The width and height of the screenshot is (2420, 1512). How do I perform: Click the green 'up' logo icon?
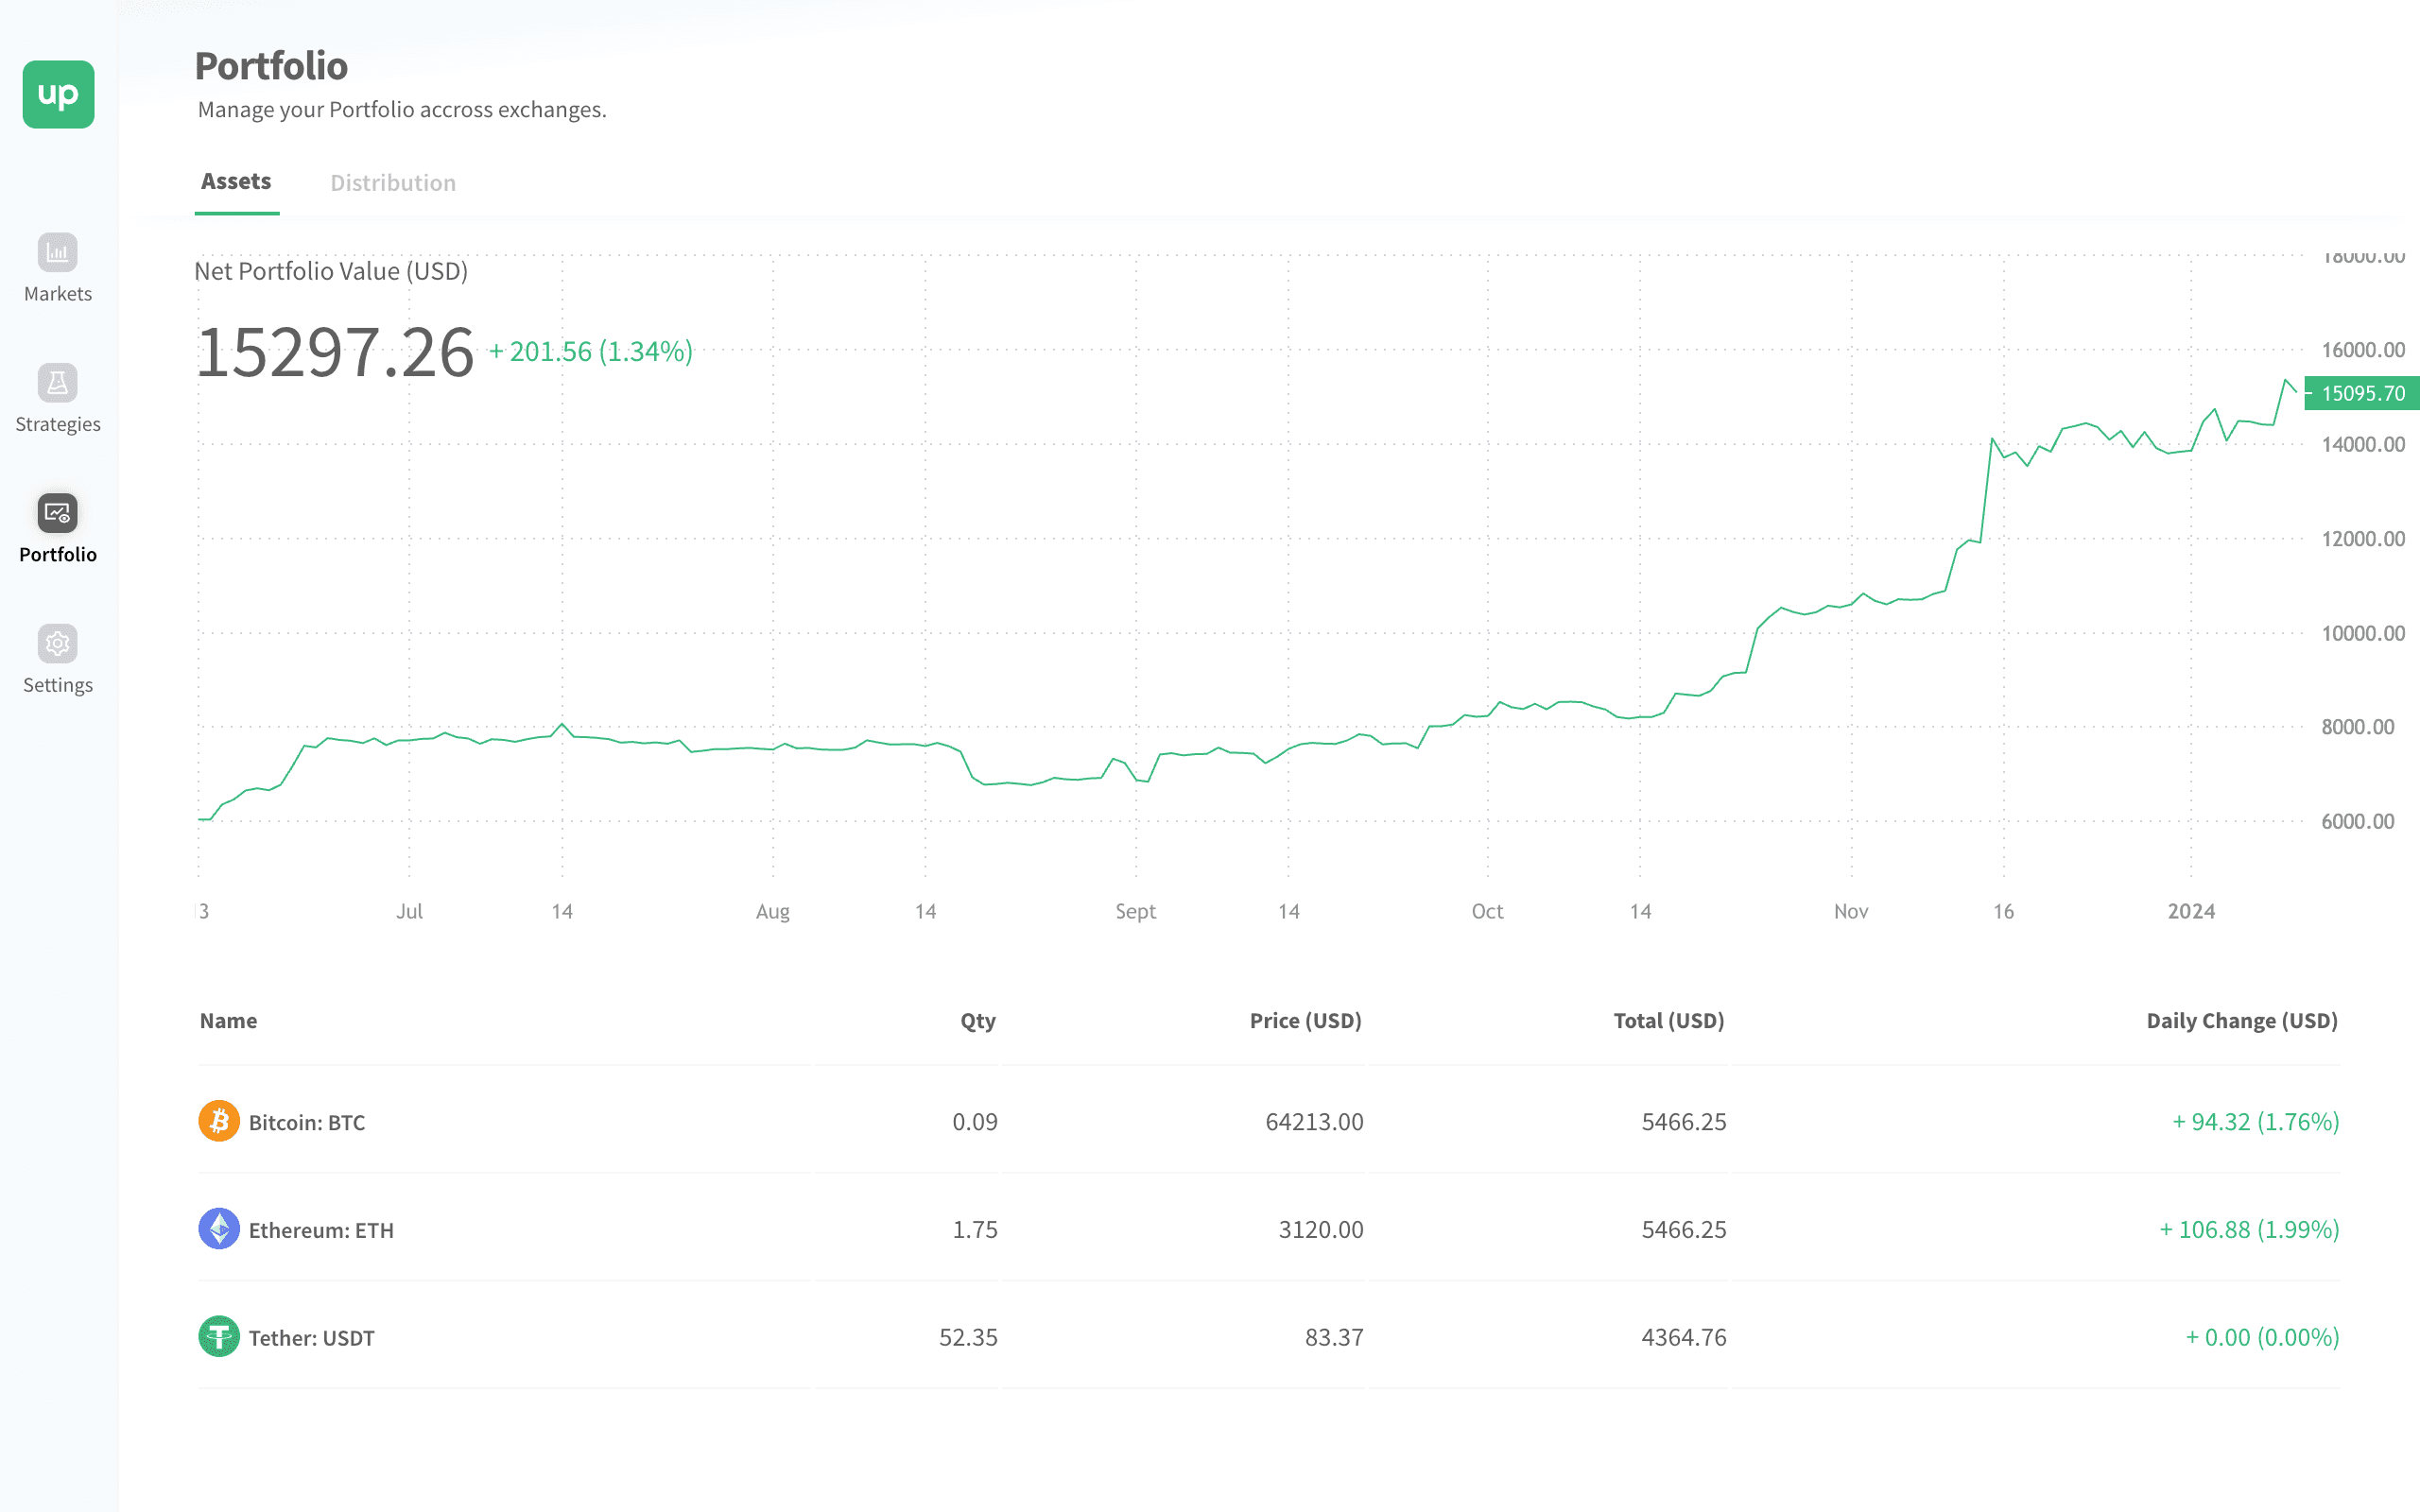click(x=58, y=94)
